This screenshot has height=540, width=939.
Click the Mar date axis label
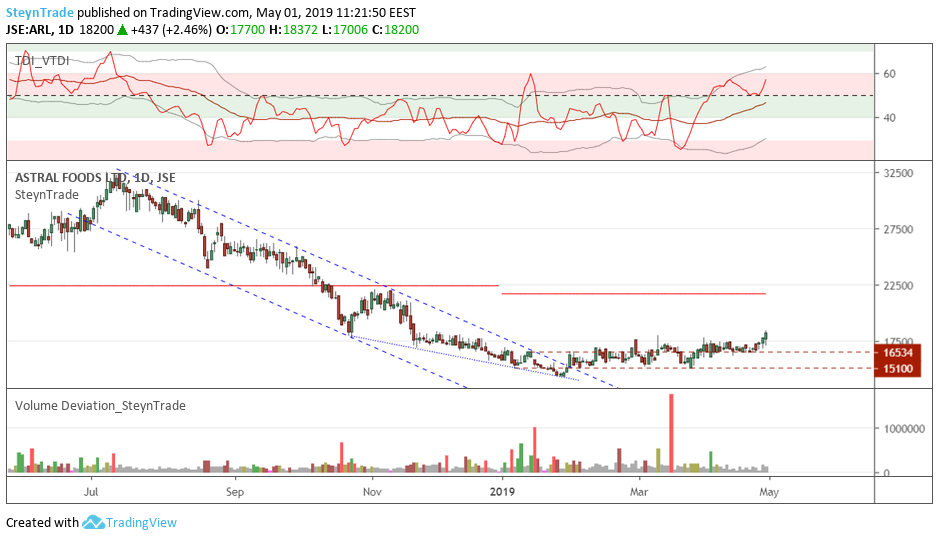(x=639, y=492)
